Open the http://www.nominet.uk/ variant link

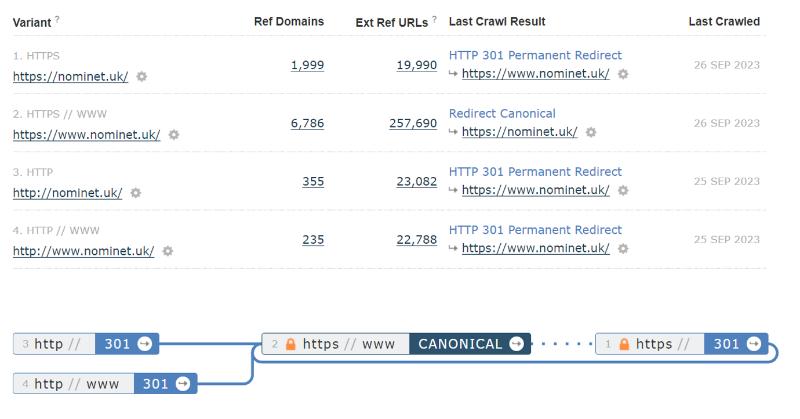(84, 251)
